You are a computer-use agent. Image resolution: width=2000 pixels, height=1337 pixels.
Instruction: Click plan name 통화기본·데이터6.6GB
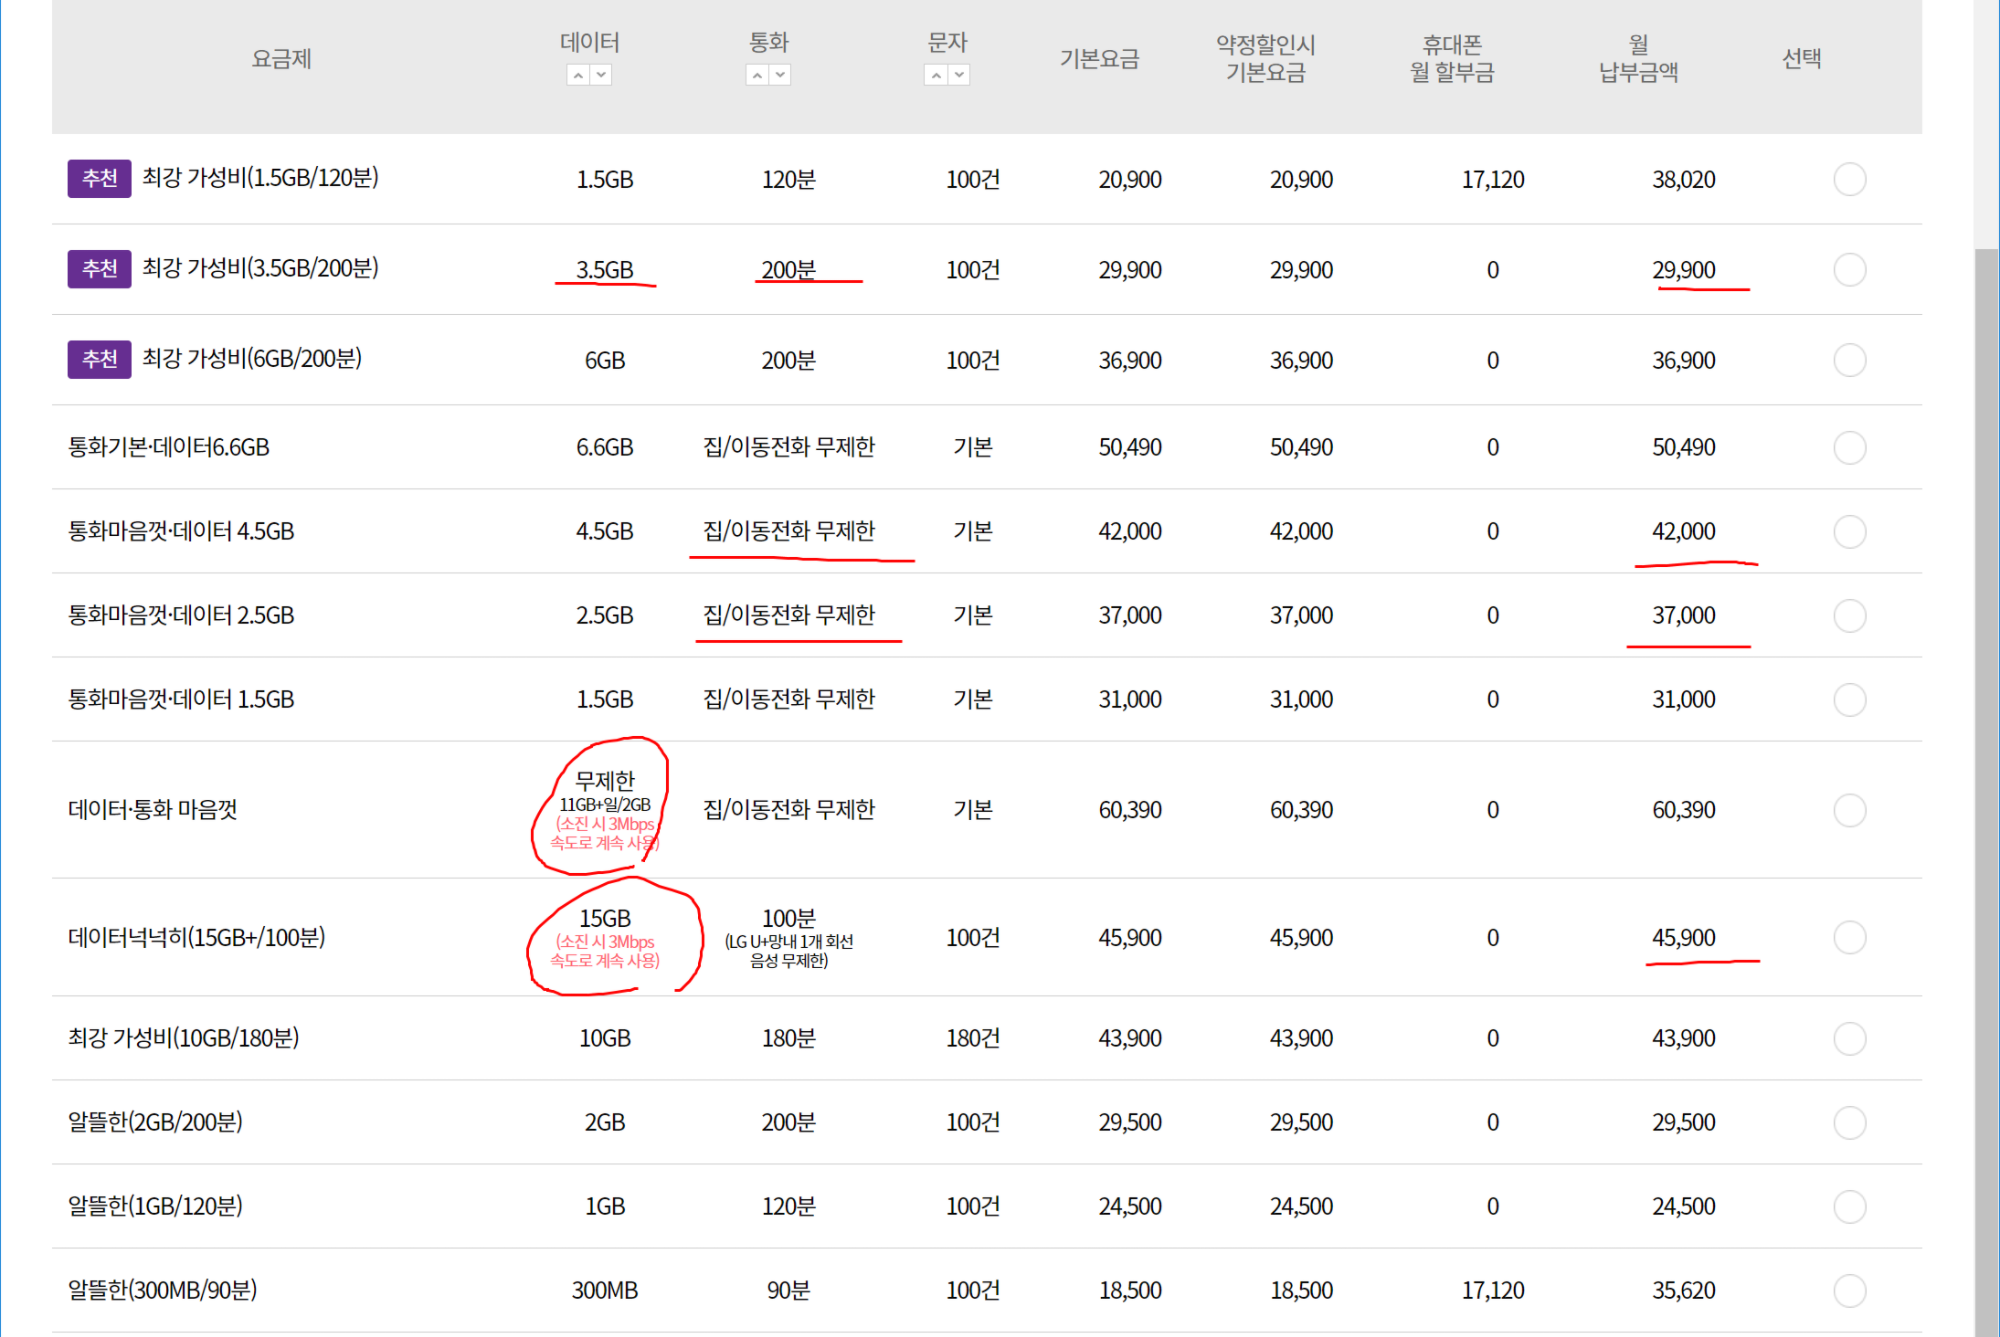(x=168, y=447)
